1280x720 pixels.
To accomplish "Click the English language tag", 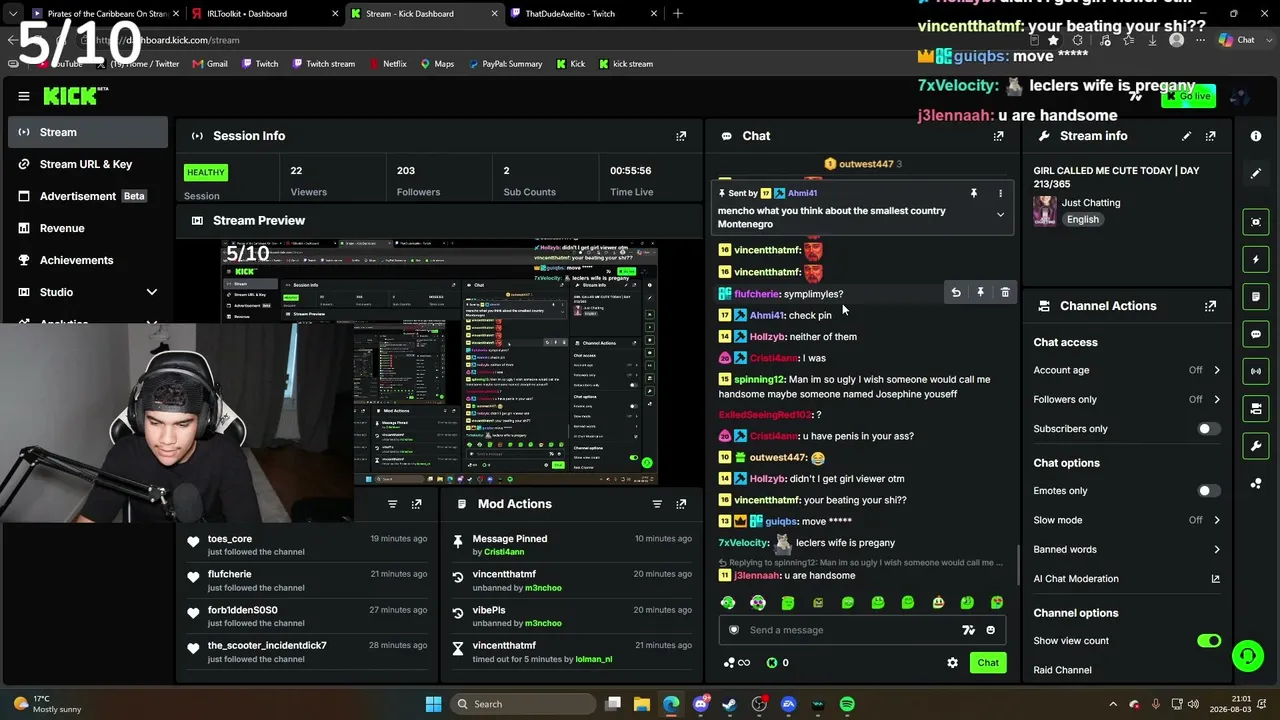I will 1082,220.
